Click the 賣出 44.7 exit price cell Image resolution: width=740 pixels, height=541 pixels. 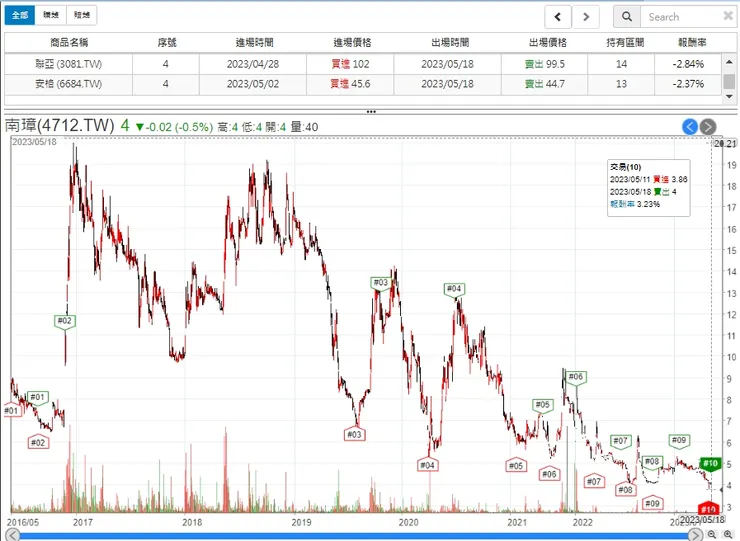[545, 84]
